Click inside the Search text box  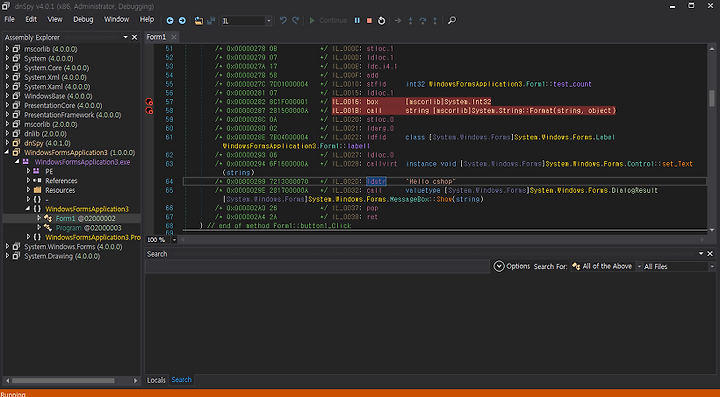pos(317,267)
